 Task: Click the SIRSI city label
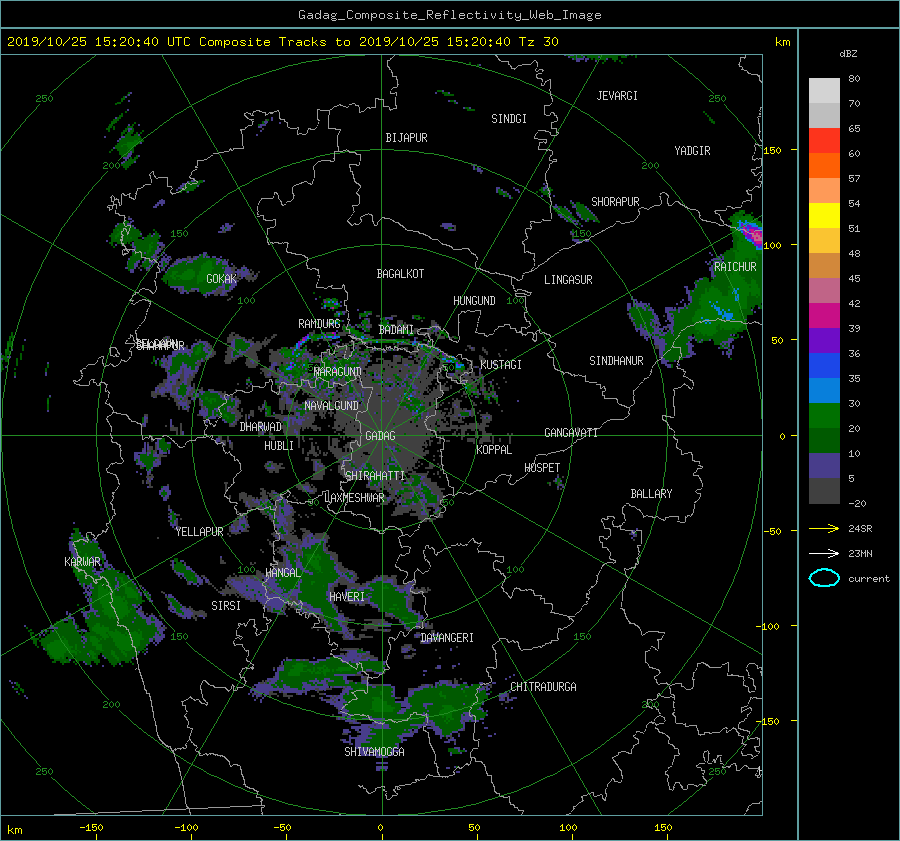tap(226, 606)
